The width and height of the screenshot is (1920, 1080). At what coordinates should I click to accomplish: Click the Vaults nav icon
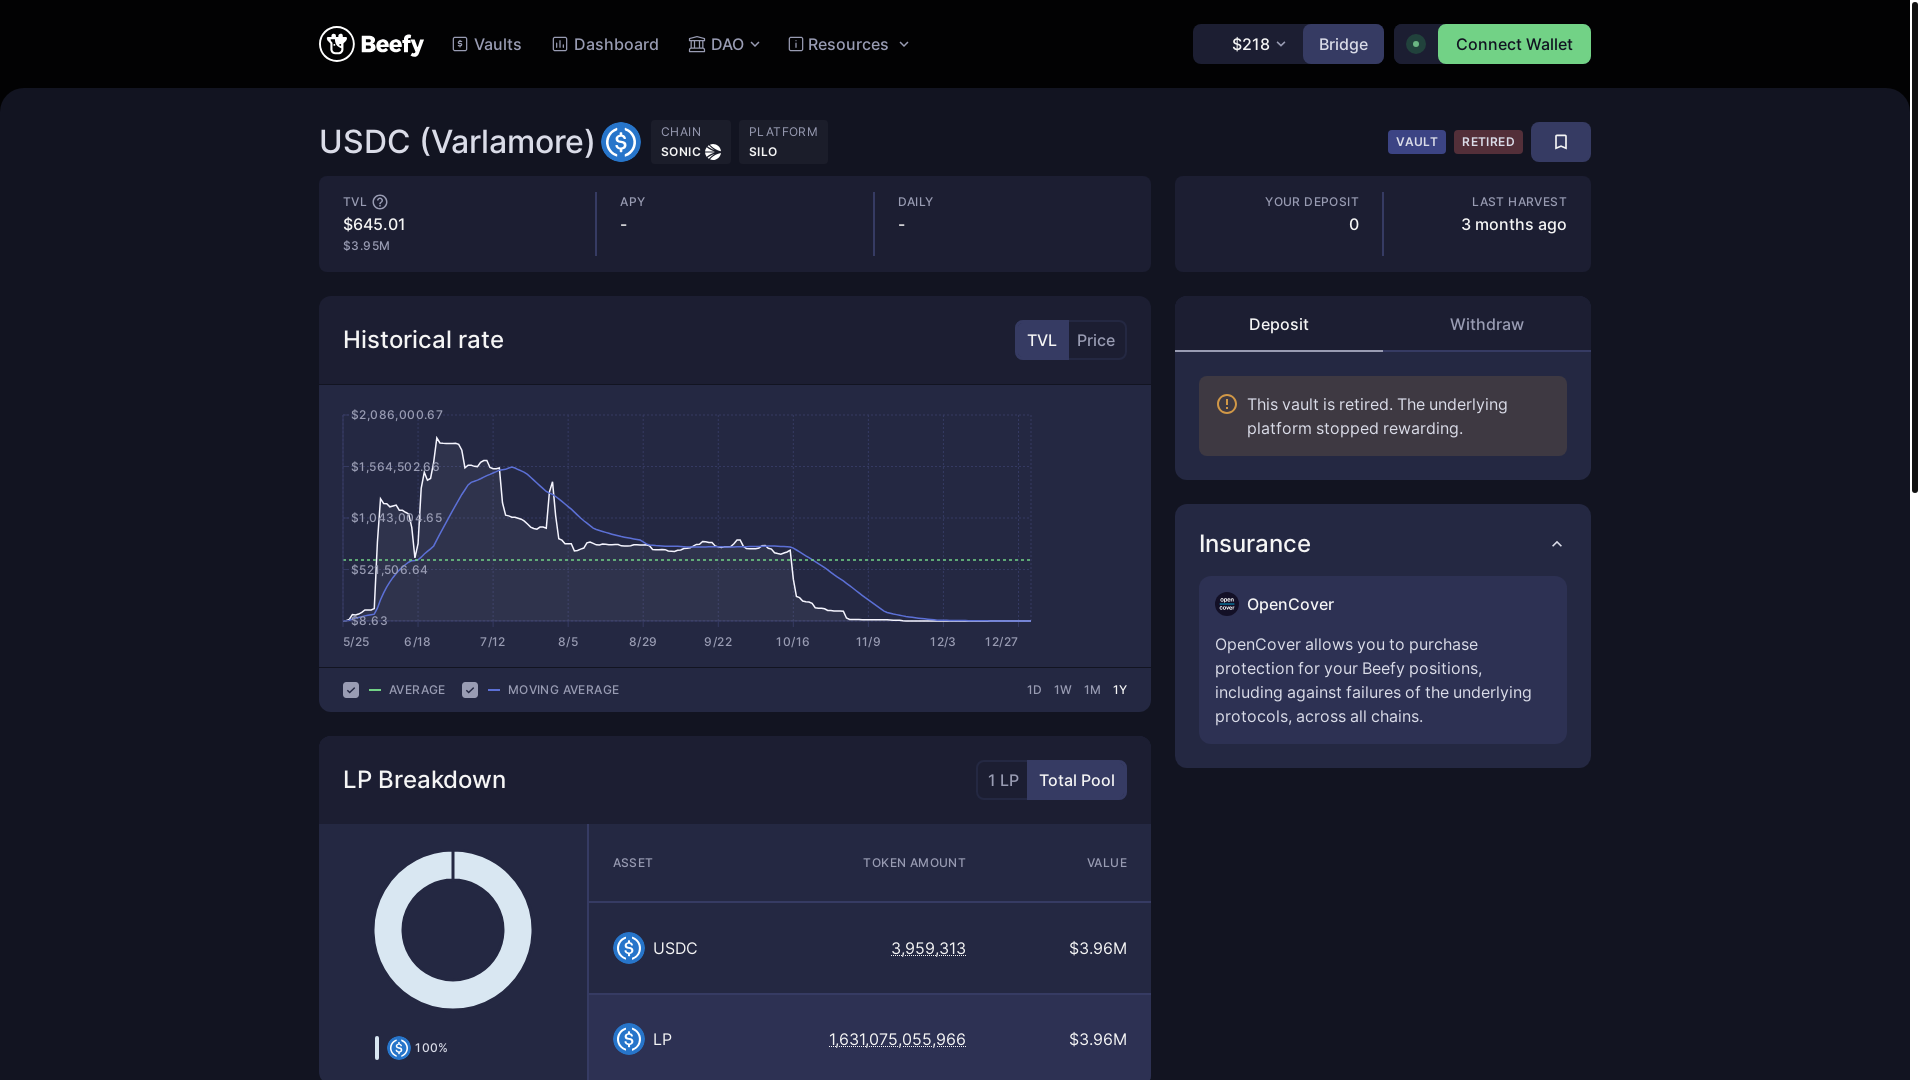click(x=460, y=44)
